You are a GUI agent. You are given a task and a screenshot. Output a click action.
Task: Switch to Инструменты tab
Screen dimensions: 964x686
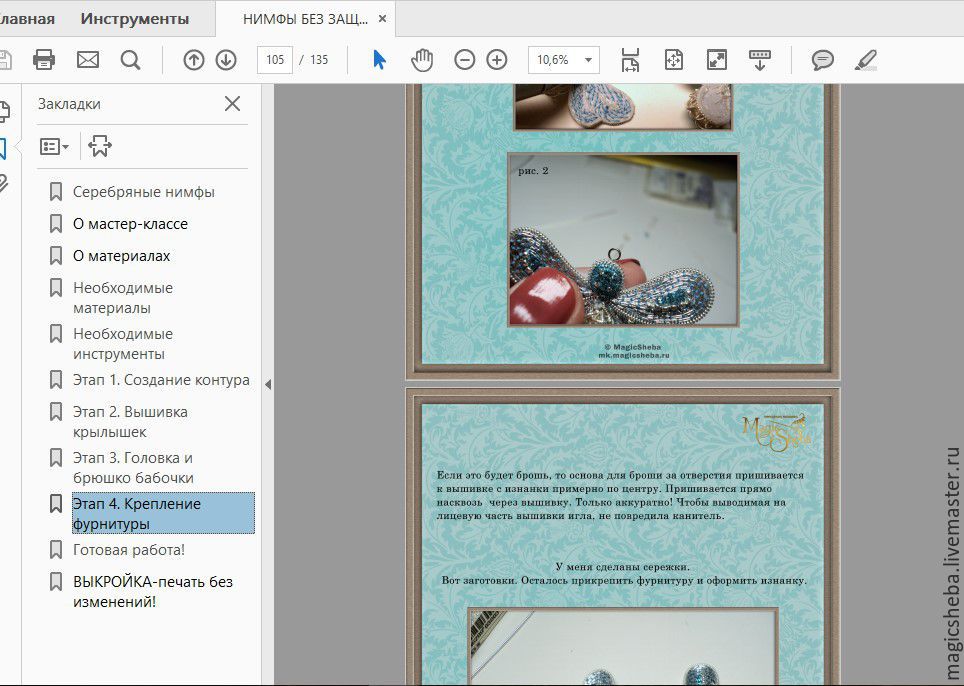[135, 18]
